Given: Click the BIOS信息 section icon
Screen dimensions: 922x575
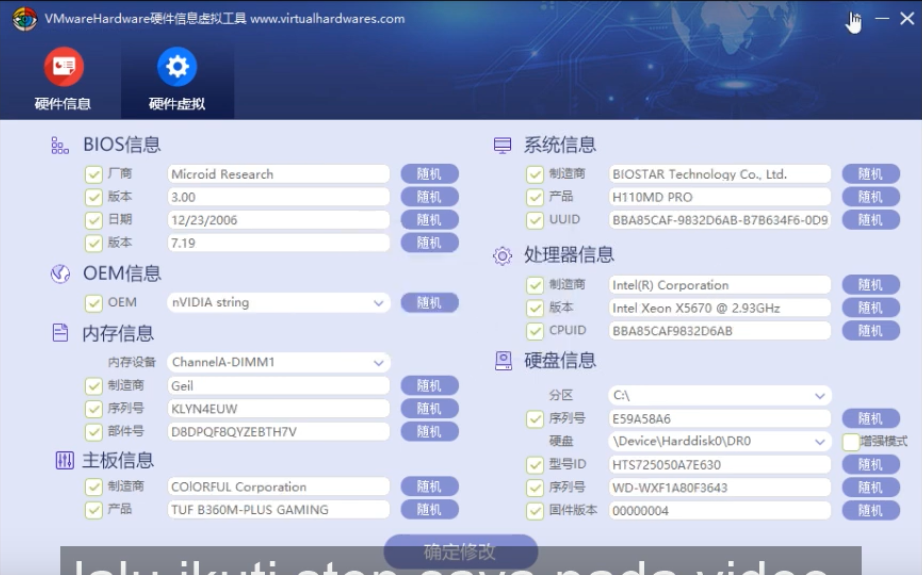Looking at the screenshot, I should coord(60,145).
